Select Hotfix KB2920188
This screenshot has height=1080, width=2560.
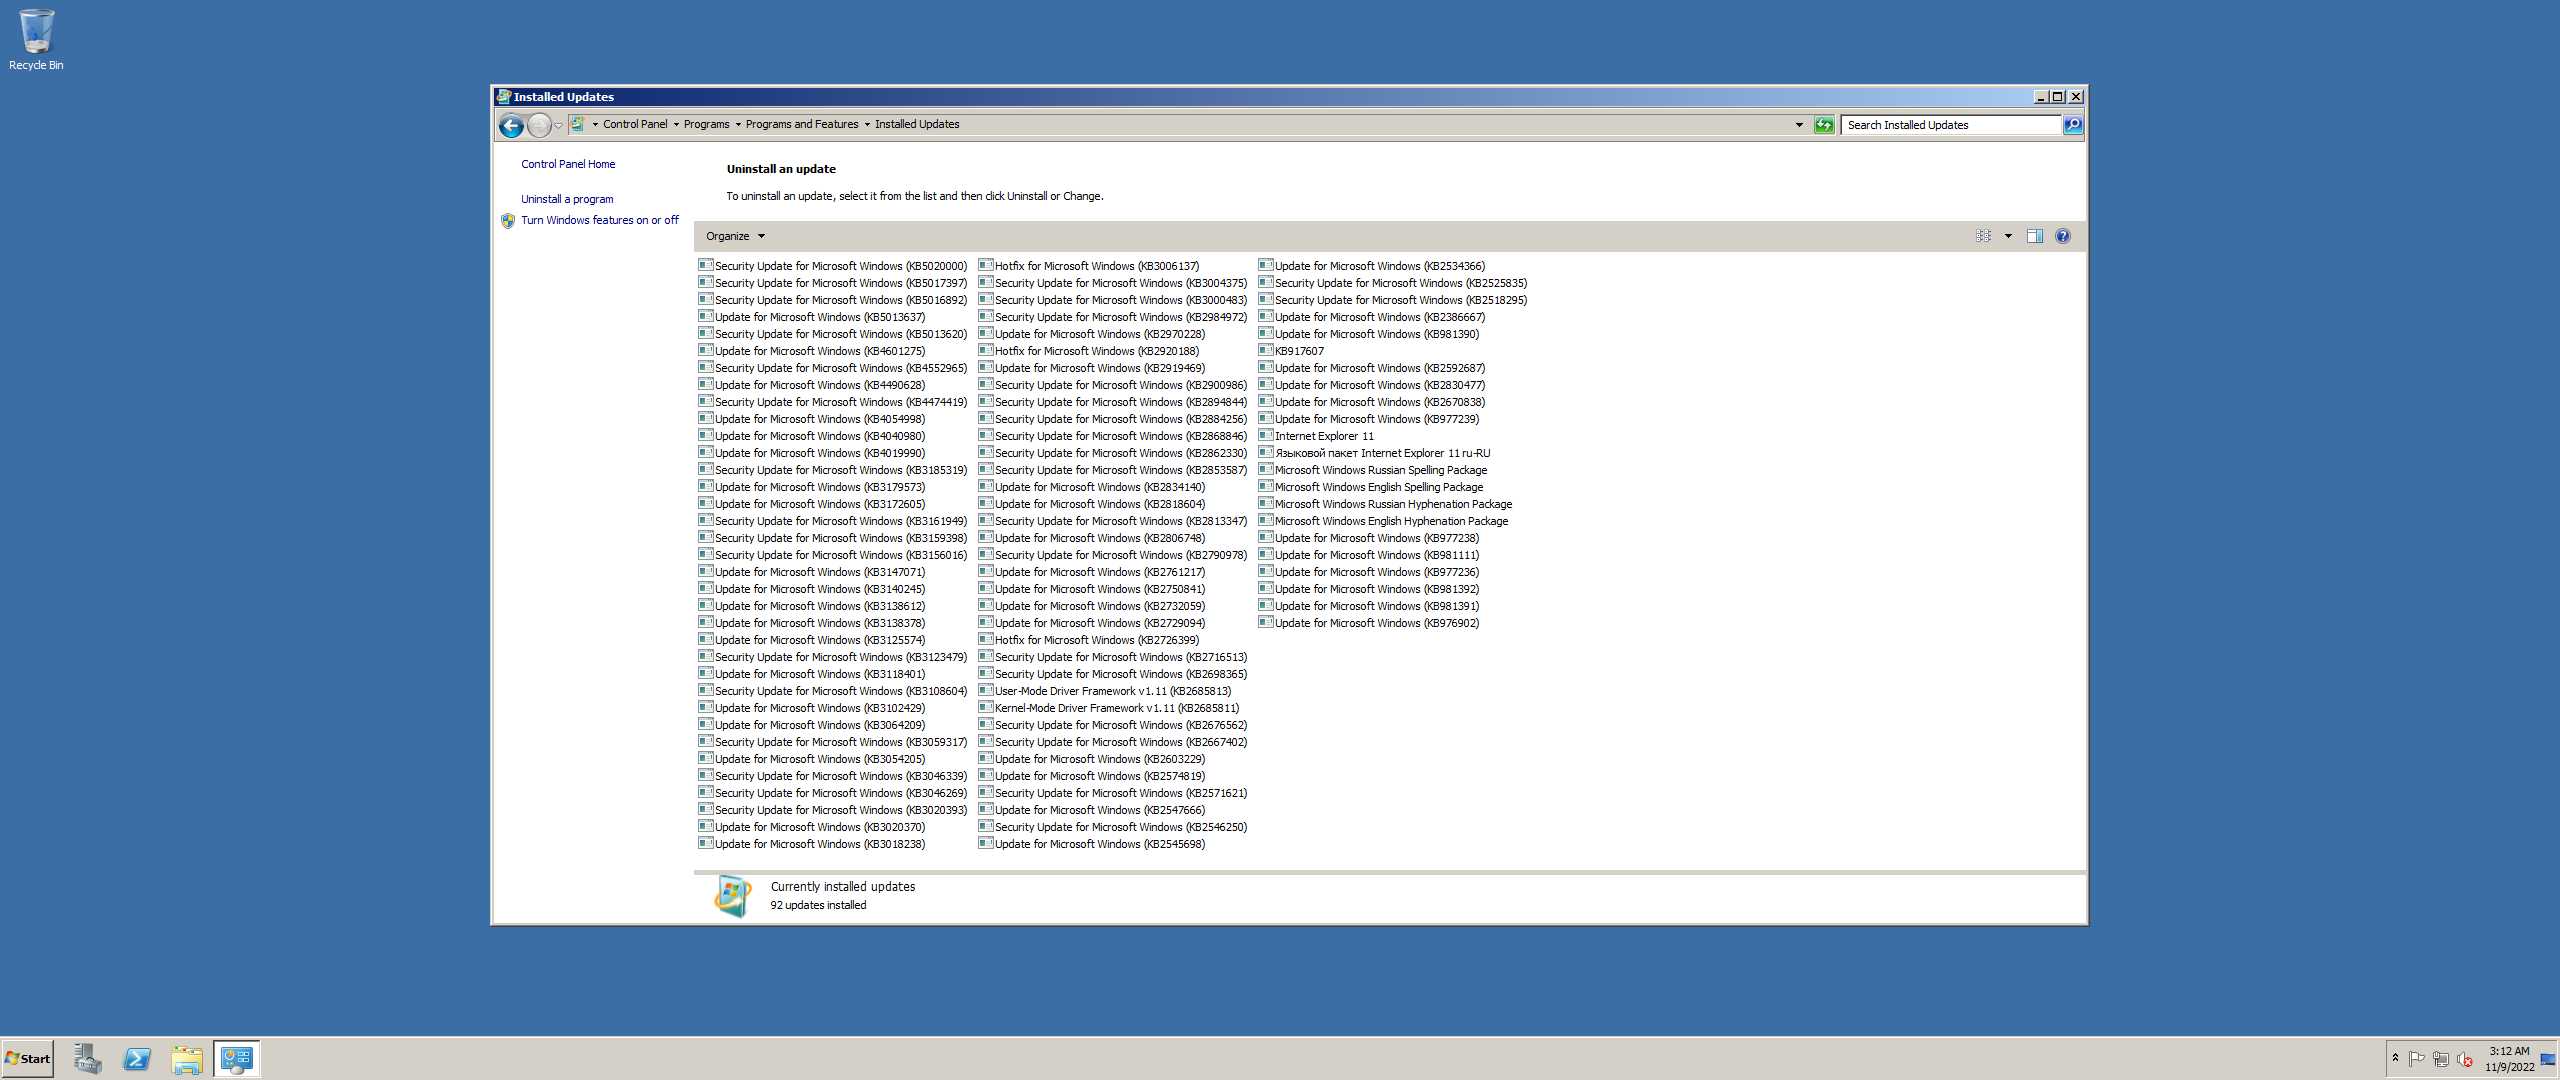click(x=1089, y=351)
